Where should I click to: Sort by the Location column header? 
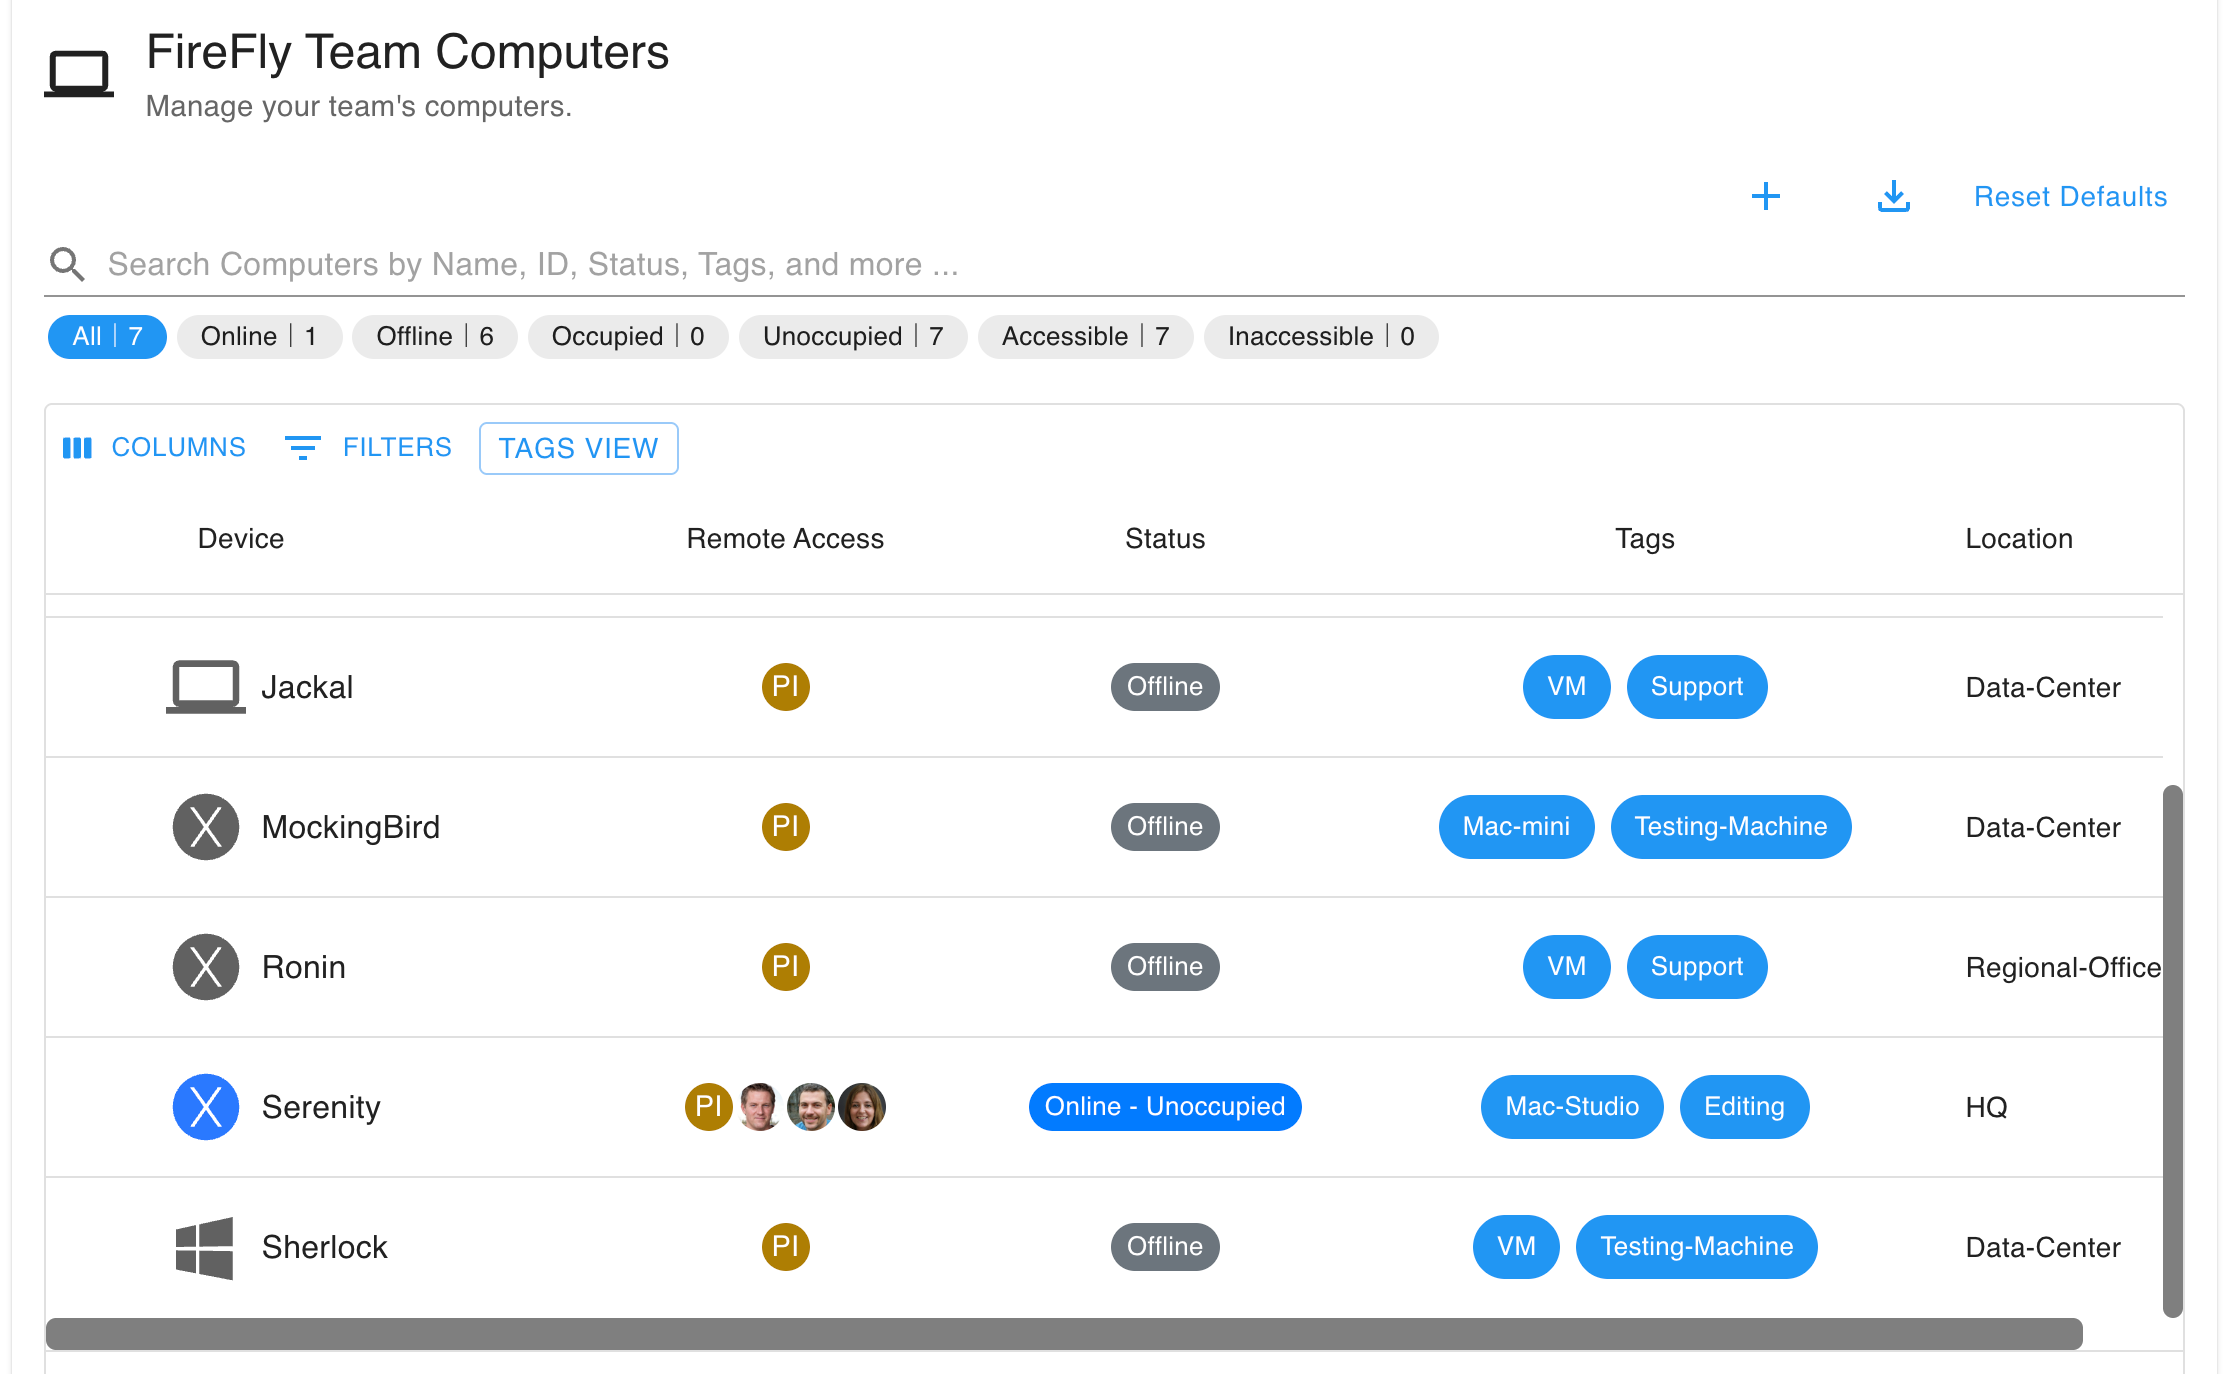pyautogui.click(x=2019, y=539)
